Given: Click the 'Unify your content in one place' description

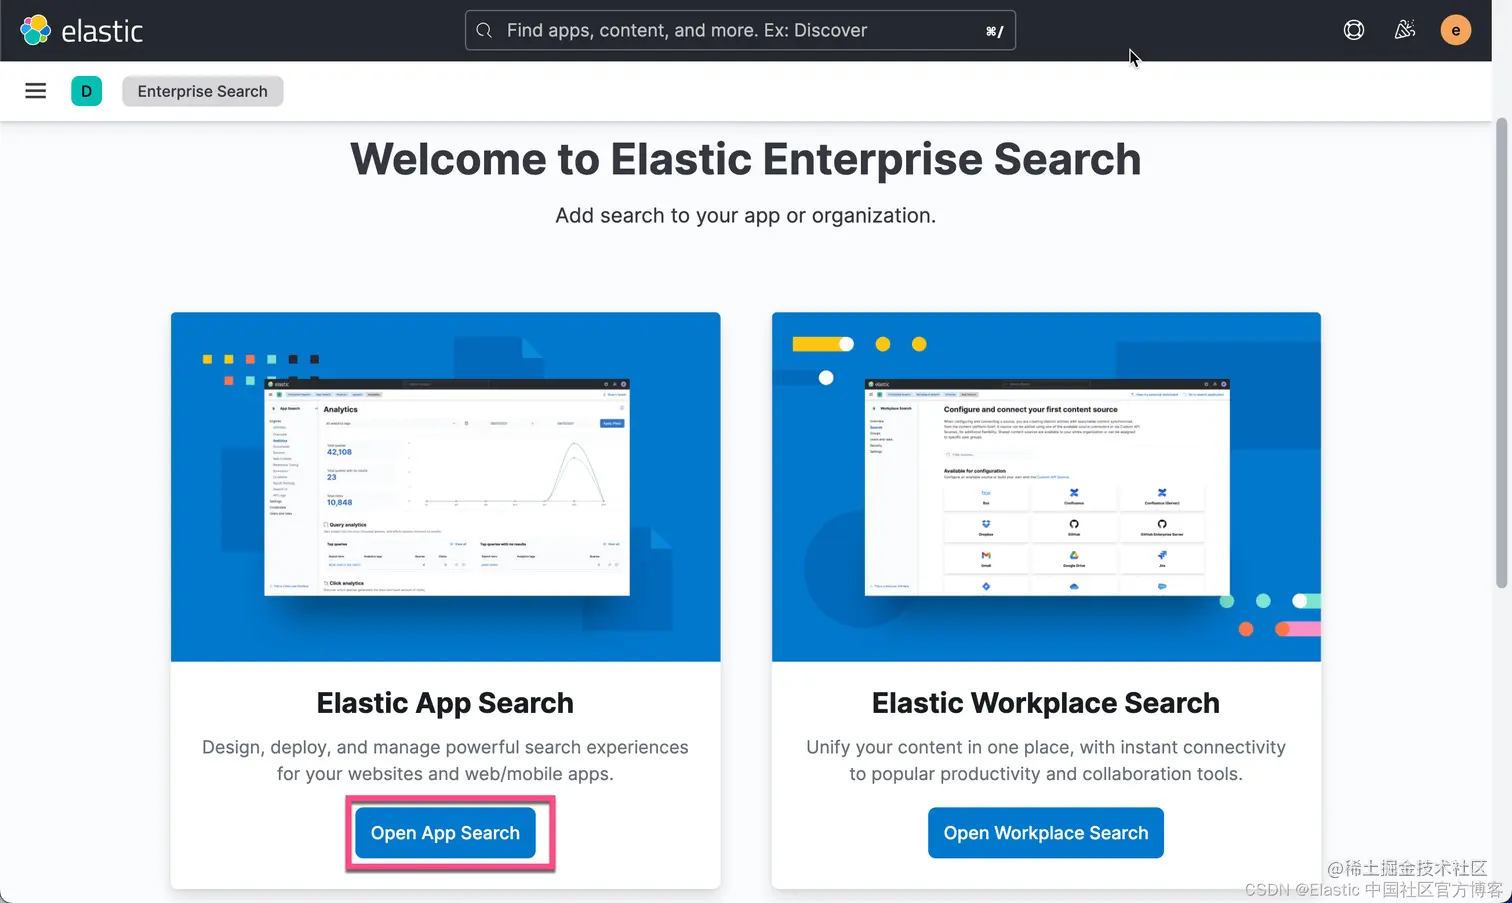Looking at the screenshot, I should tap(1046, 760).
